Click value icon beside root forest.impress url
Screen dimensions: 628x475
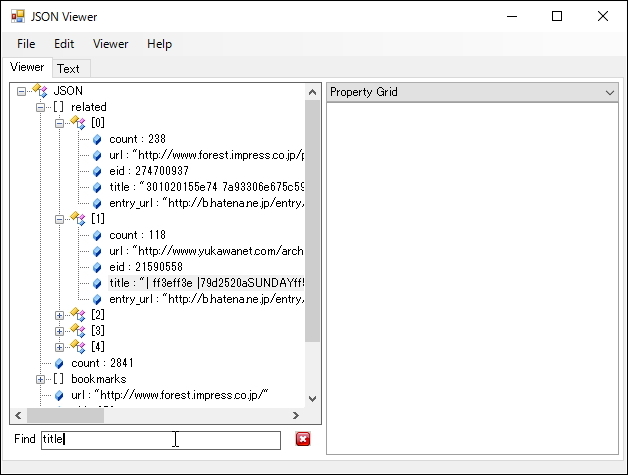pos(59,396)
